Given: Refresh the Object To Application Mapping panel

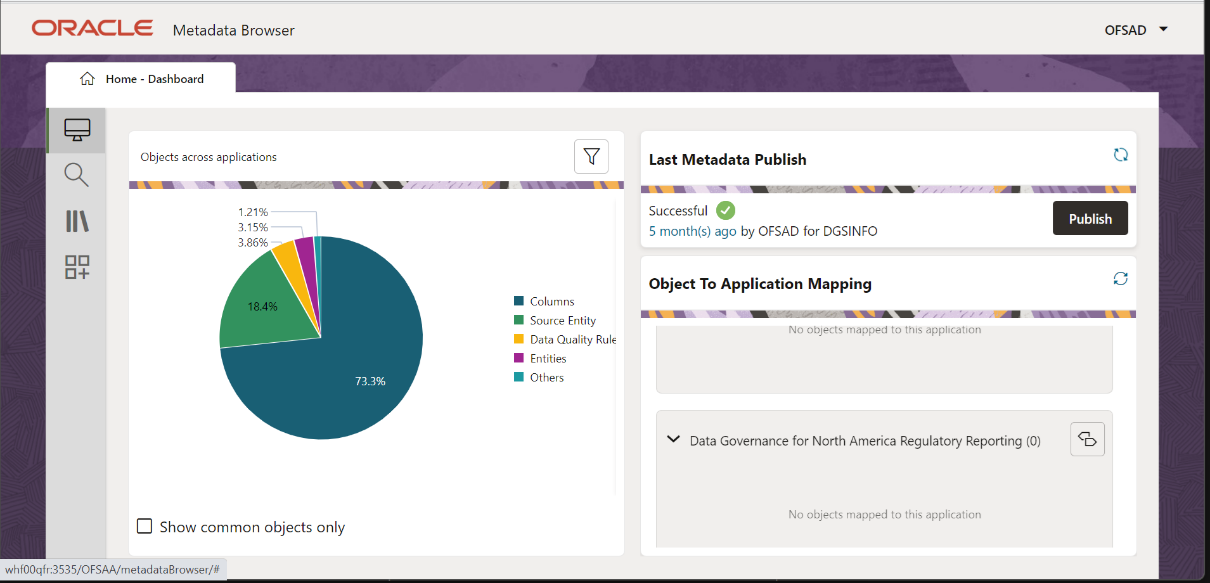Looking at the screenshot, I should pyautogui.click(x=1121, y=279).
